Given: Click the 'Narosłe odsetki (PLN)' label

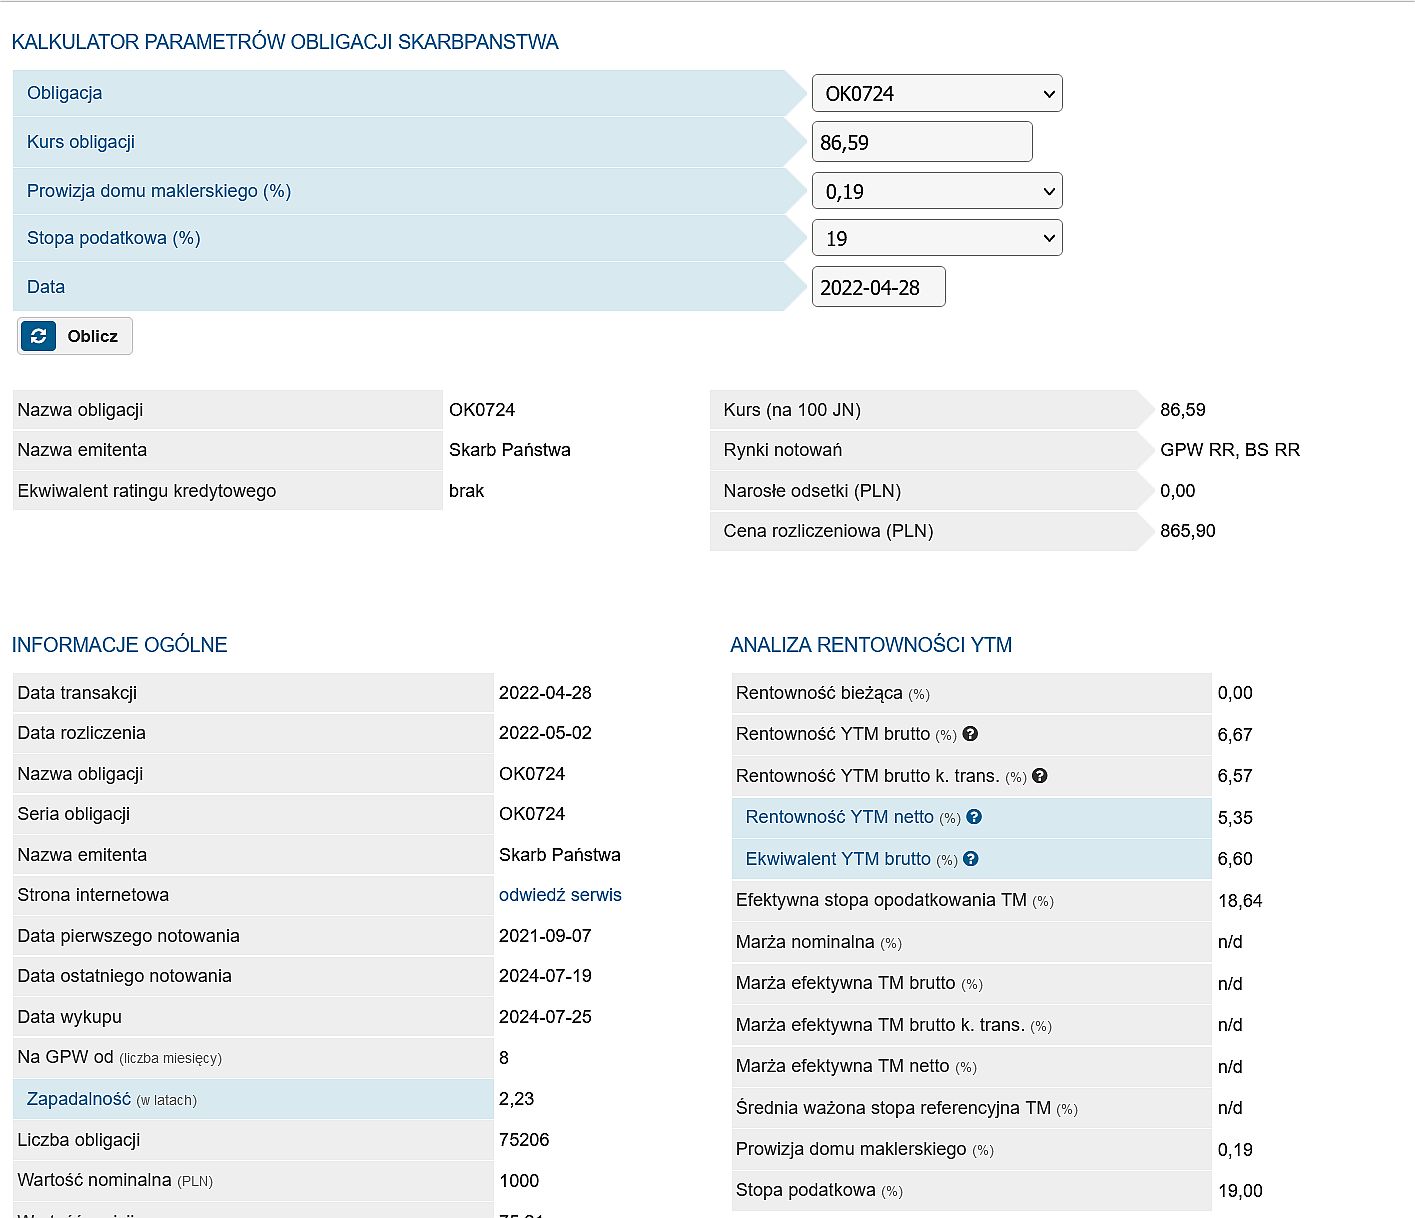Looking at the screenshot, I should pos(812,491).
